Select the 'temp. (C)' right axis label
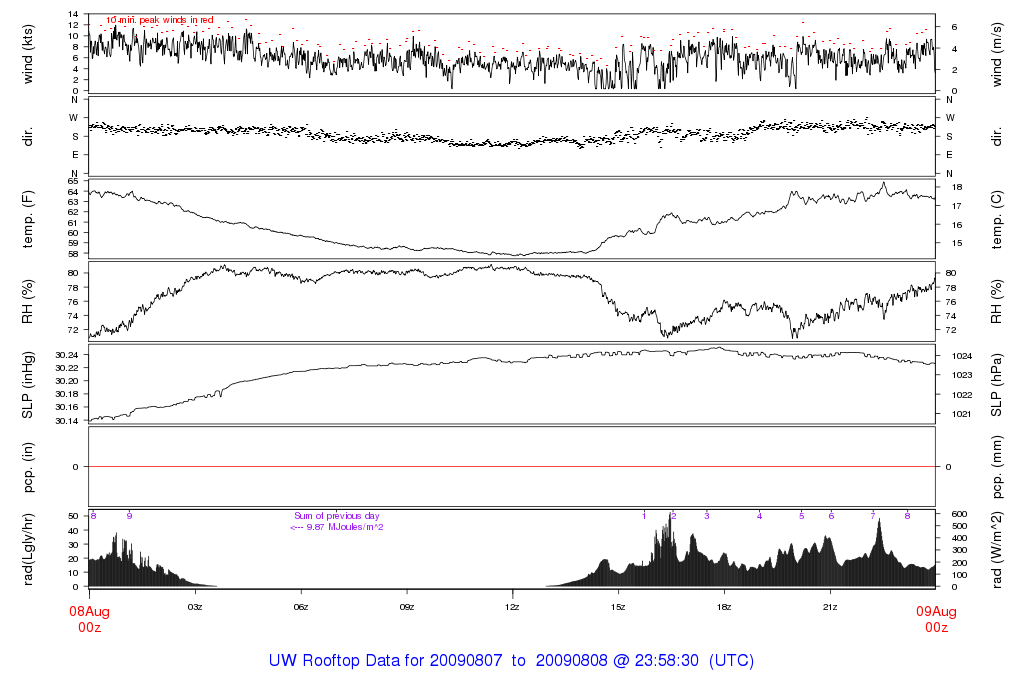 click(x=998, y=218)
